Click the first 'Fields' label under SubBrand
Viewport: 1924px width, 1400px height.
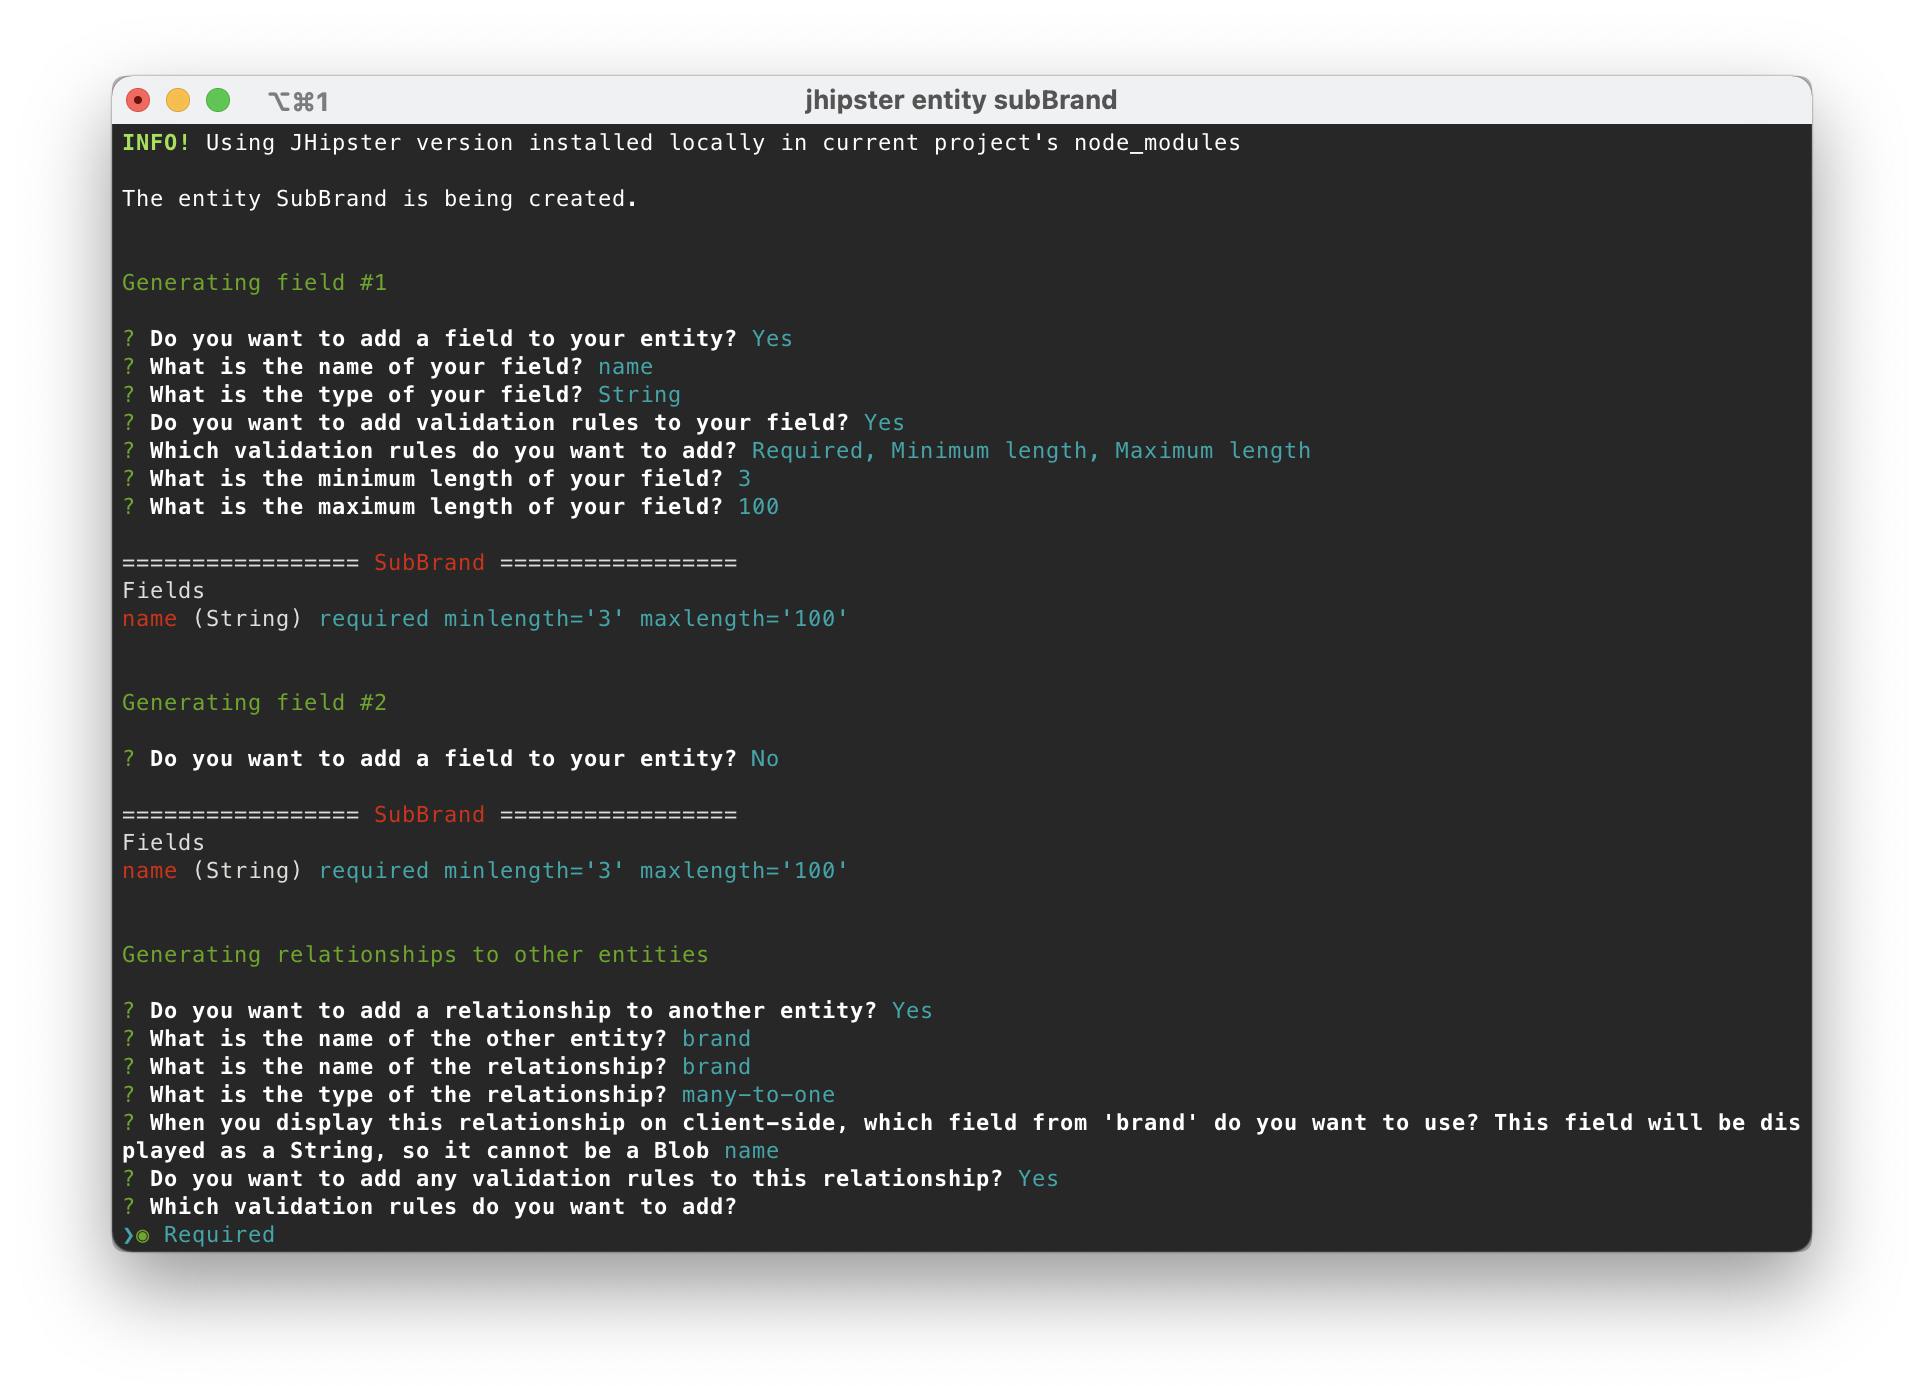[x=163, y=591]
